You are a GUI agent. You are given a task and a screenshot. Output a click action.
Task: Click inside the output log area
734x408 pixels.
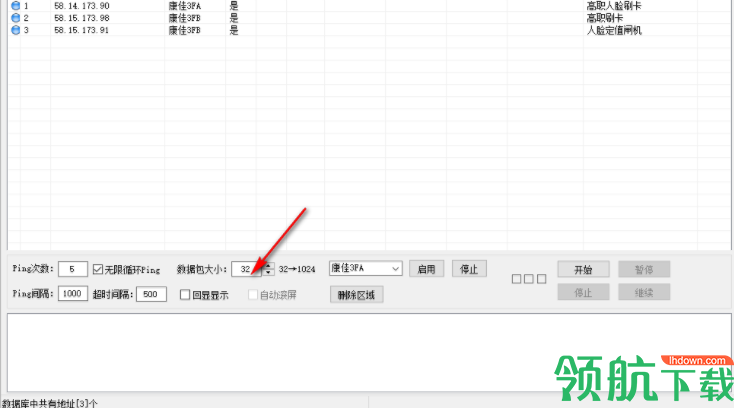click(x=369, y=352)
